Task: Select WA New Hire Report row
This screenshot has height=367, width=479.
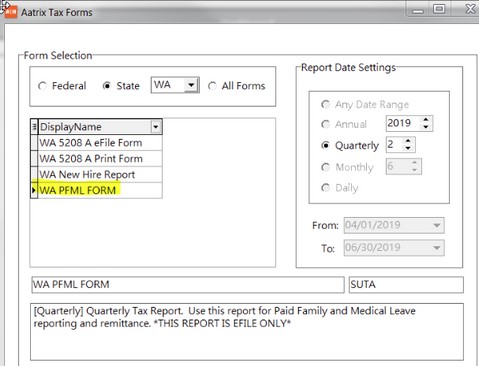Action: click(100, 174)
